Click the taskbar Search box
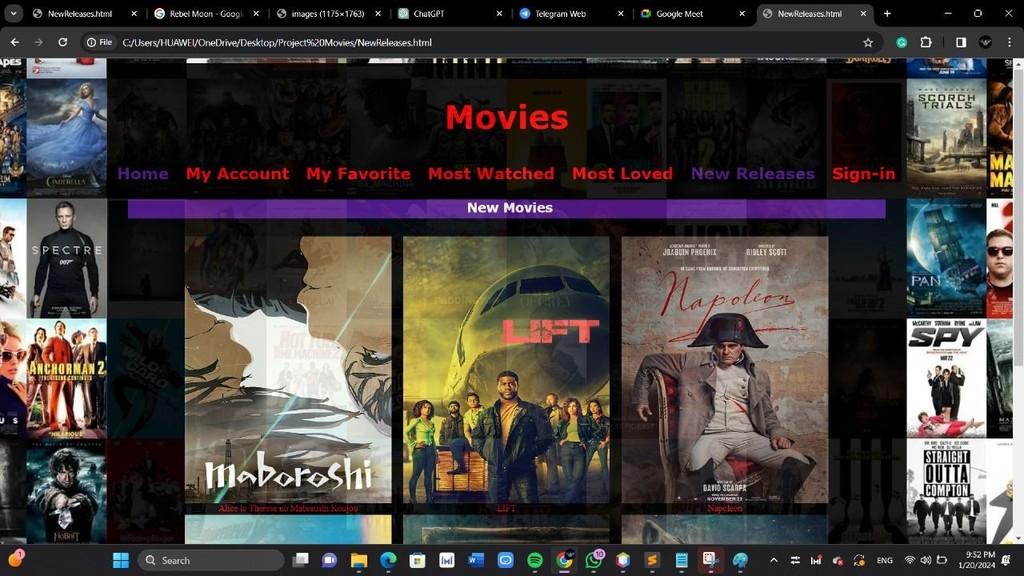The width and height of the screenshot is (1024, 576). pyautogui.click(x=211, y=560)
